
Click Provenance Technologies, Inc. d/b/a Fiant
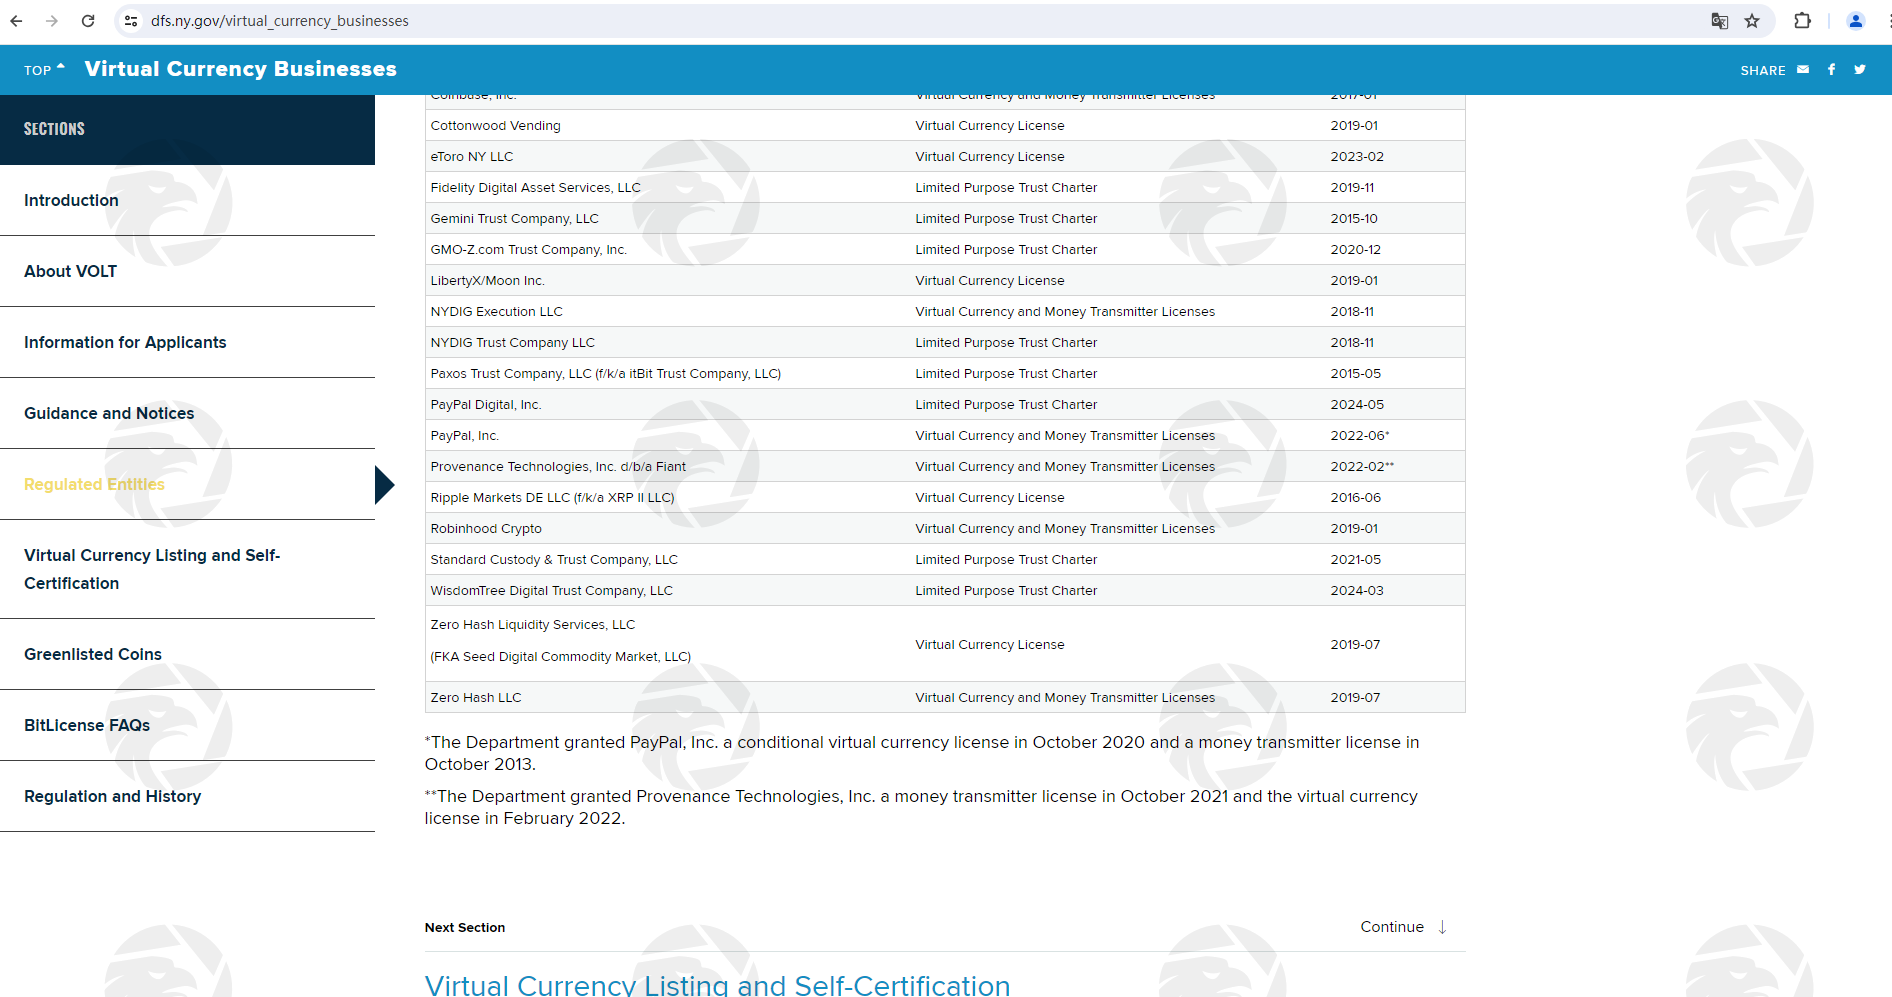pyautogui.click(x=558, y=467)
